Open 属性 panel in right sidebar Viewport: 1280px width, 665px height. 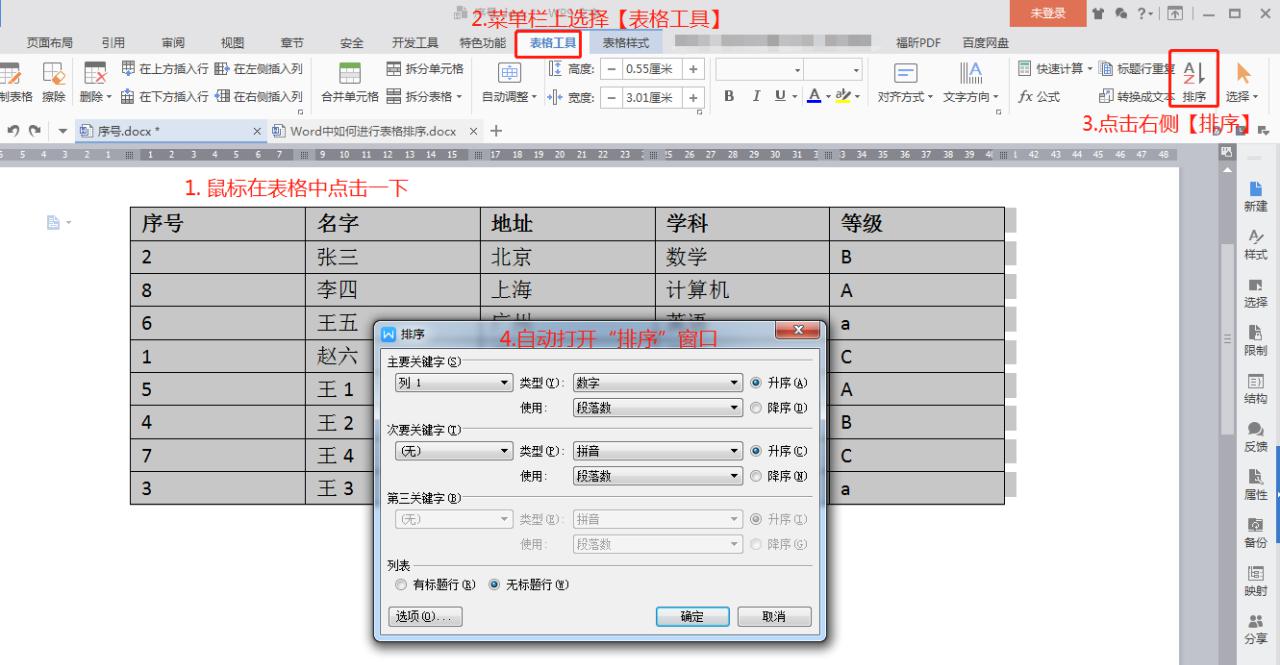coord(1255,484)
